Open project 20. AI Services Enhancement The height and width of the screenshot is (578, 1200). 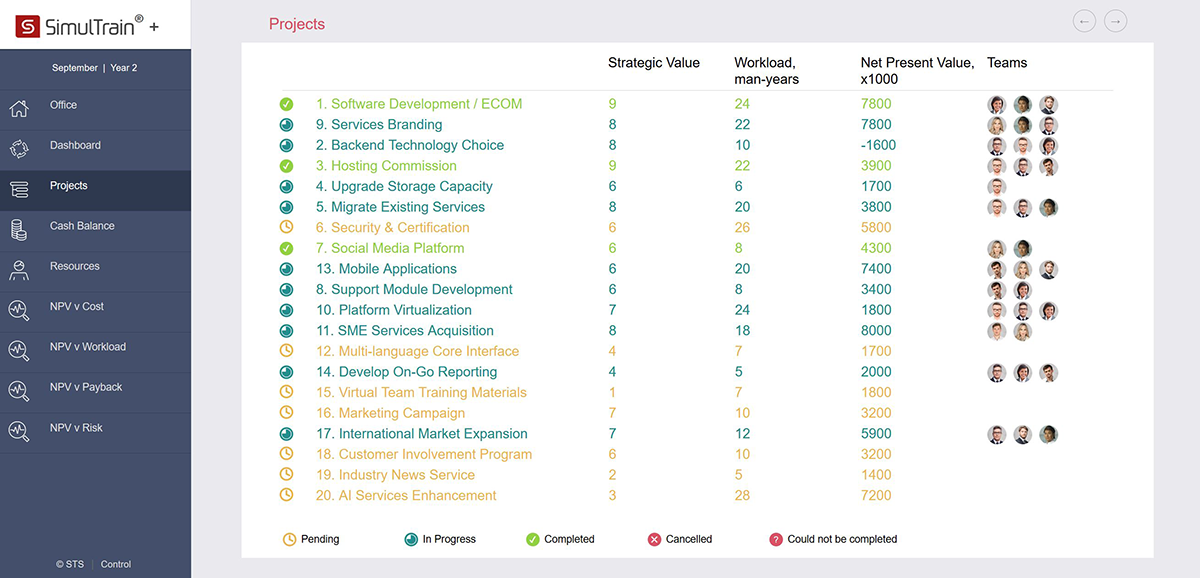pos(406,496)
